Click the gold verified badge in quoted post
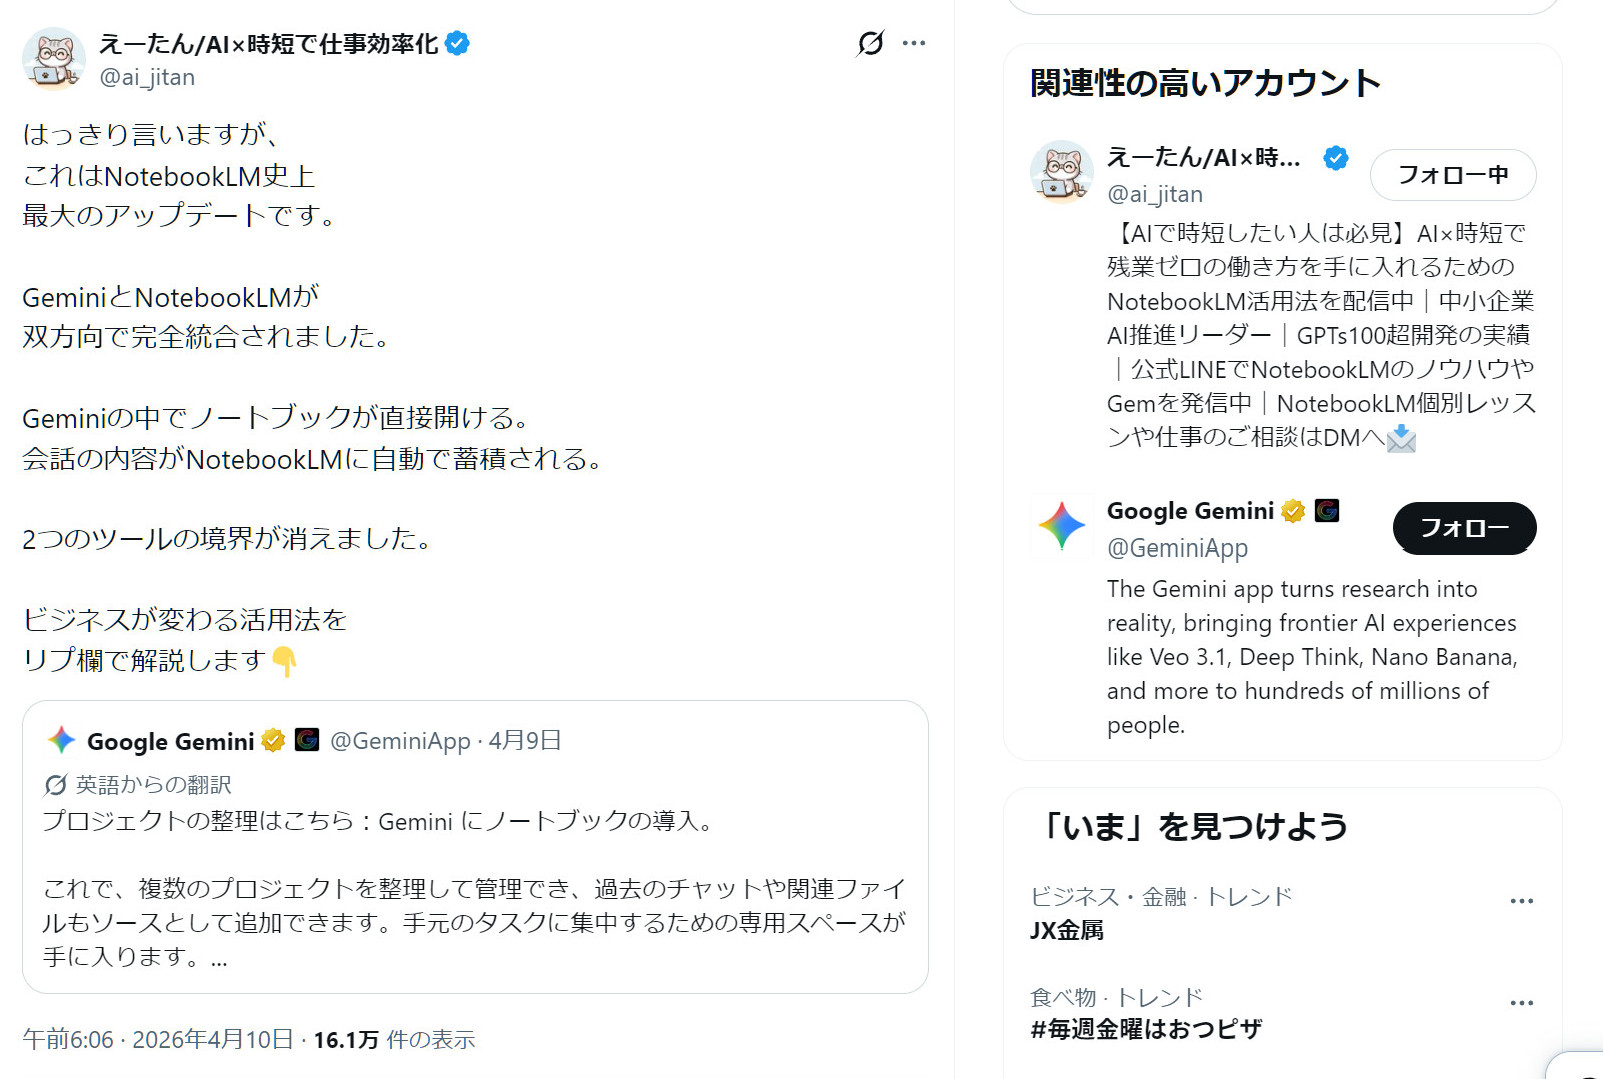This screenshot has height=1079, width=1603. pos(273,740)
